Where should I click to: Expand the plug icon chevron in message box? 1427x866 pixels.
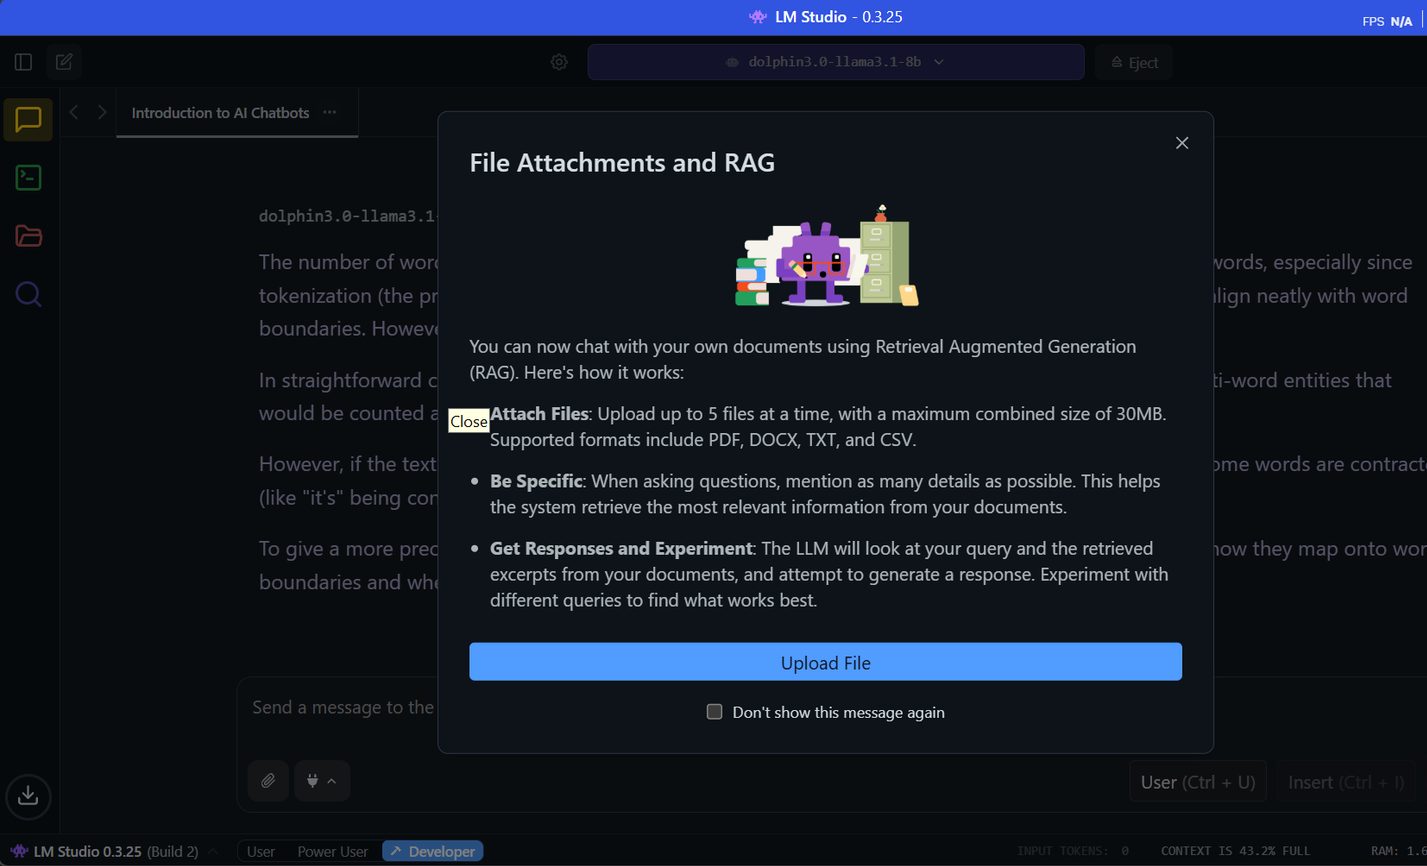click(x=331, y=781)
